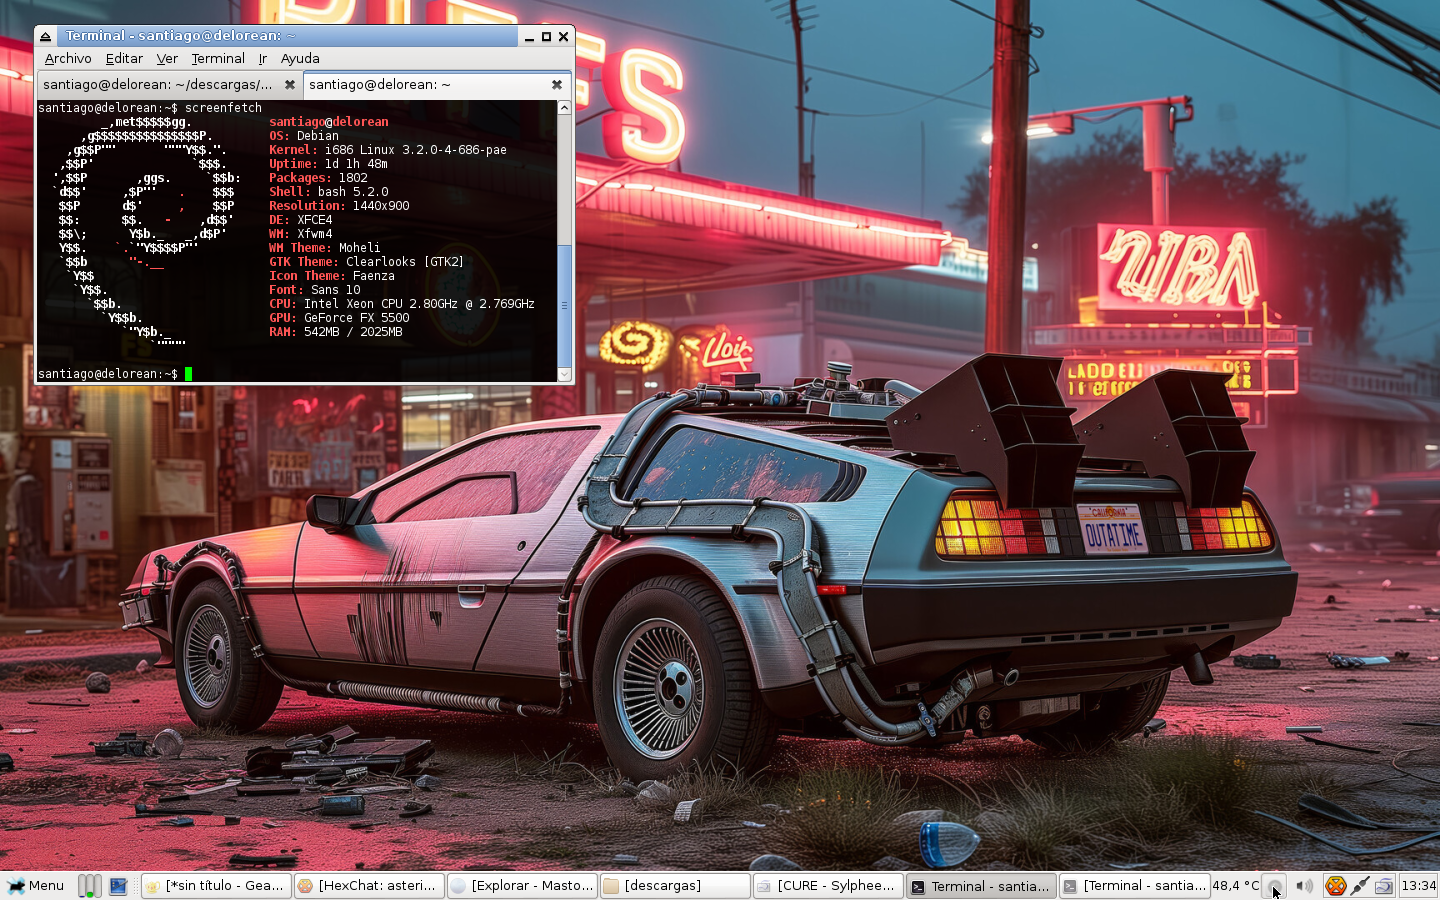Click the round tray icon beside temperature
Image resolution: width=1440 pixels, height=900 pixels.
1274,886
